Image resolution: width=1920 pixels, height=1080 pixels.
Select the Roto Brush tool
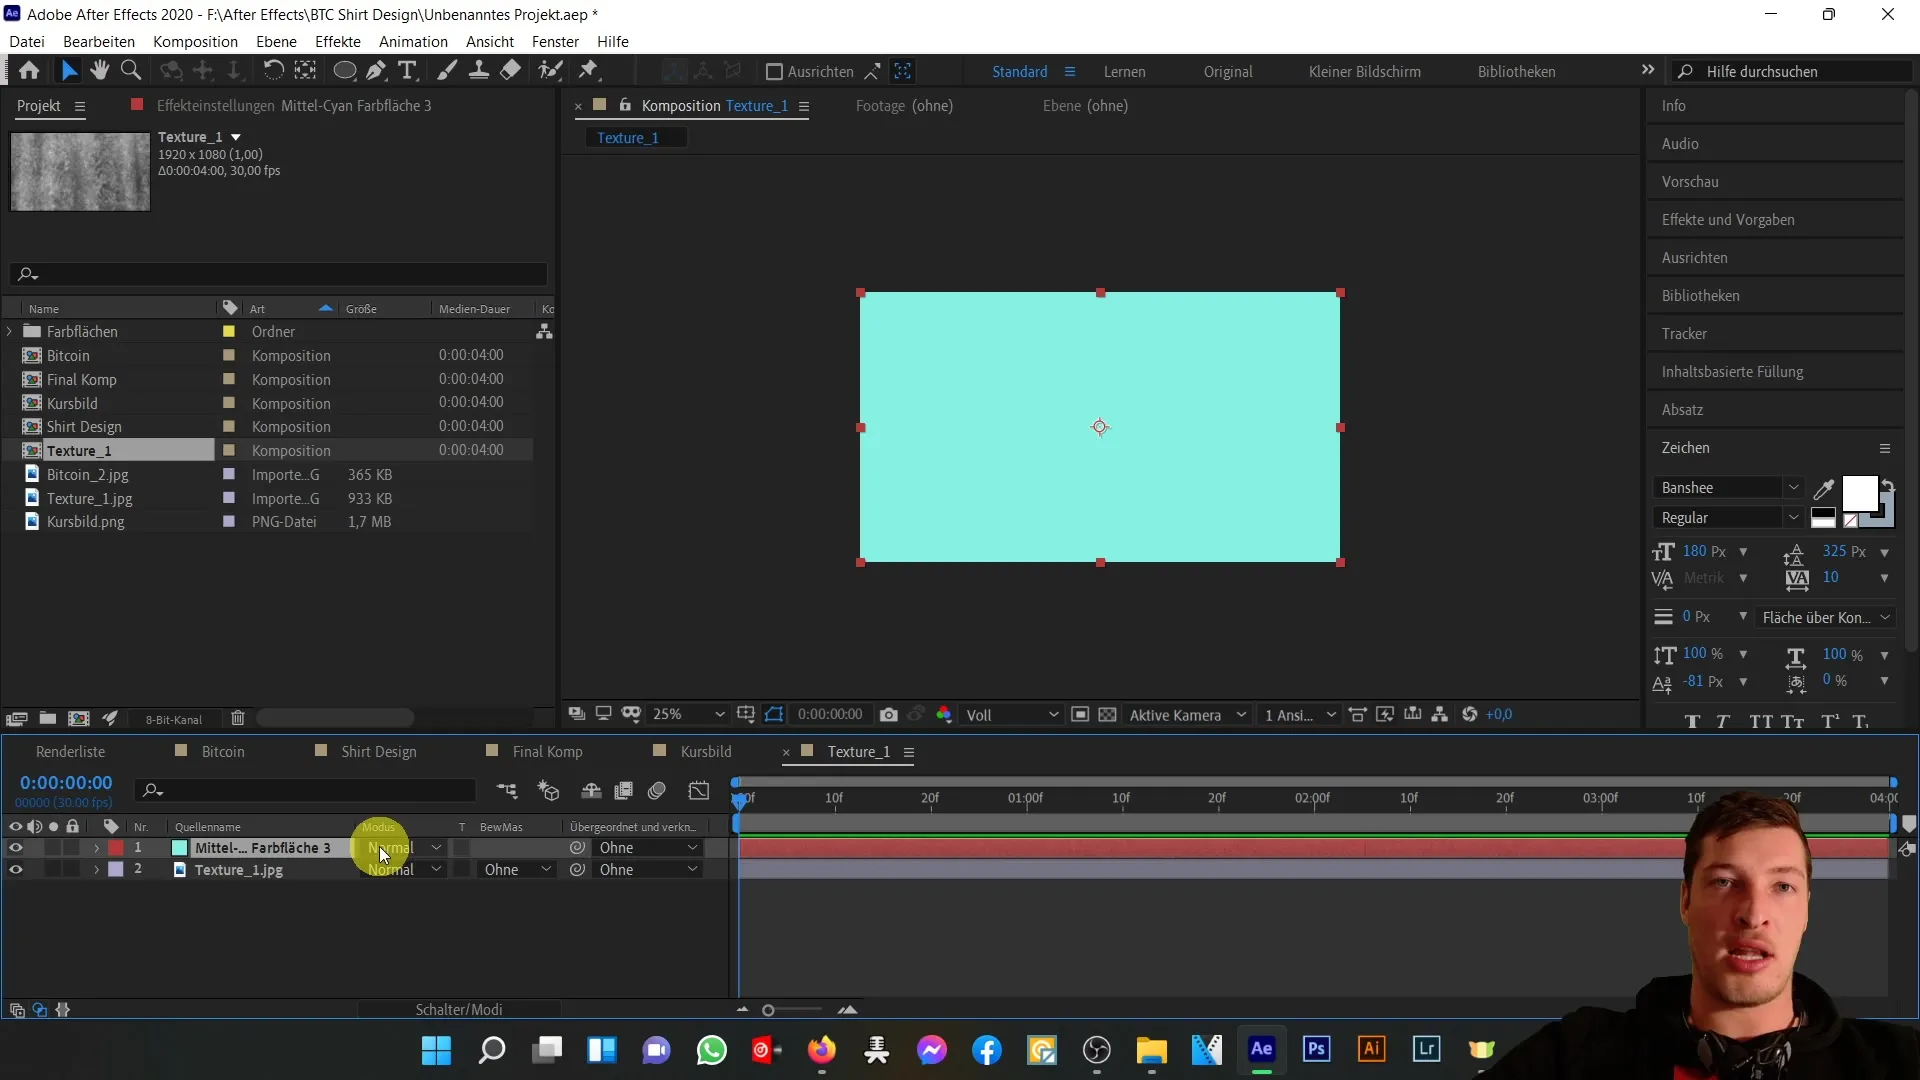point(550,70)
